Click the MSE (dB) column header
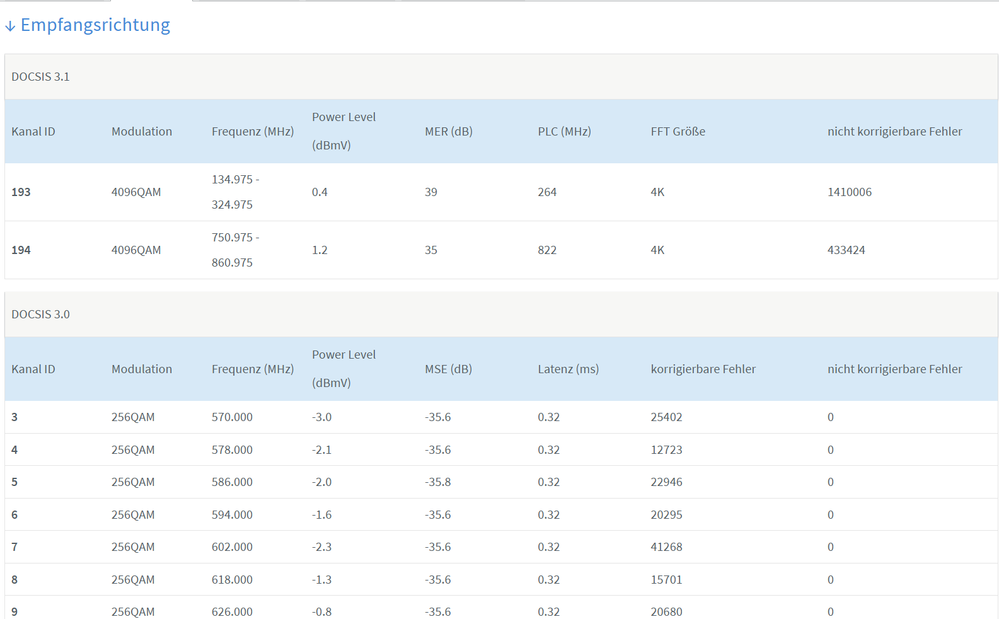The image size is (999, 619). 448,369
